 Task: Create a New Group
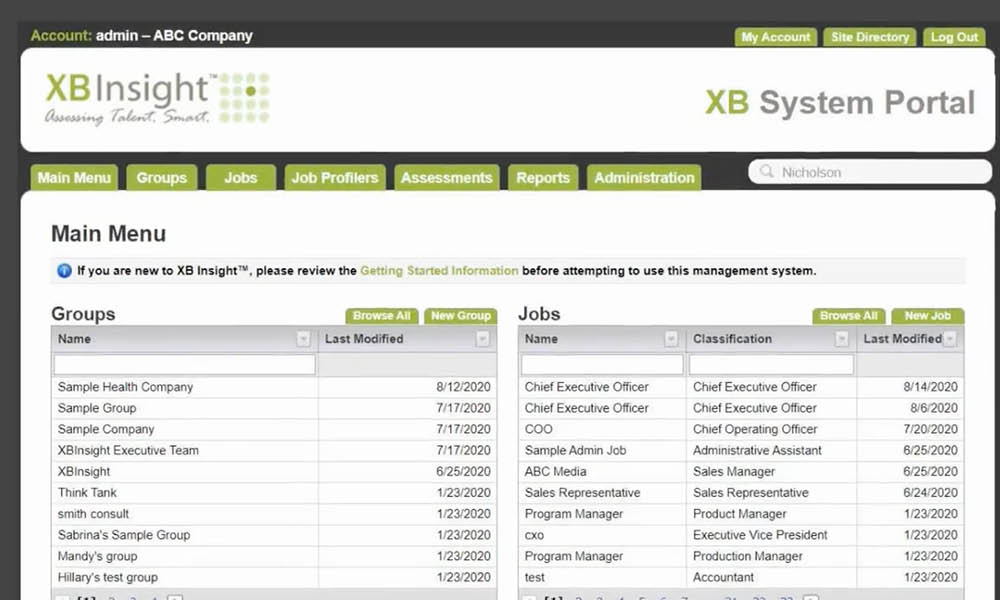point(460,316)
